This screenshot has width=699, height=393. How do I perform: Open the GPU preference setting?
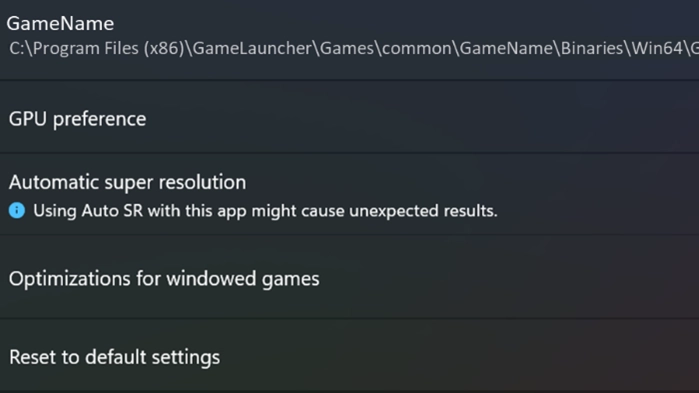(350, 118)
